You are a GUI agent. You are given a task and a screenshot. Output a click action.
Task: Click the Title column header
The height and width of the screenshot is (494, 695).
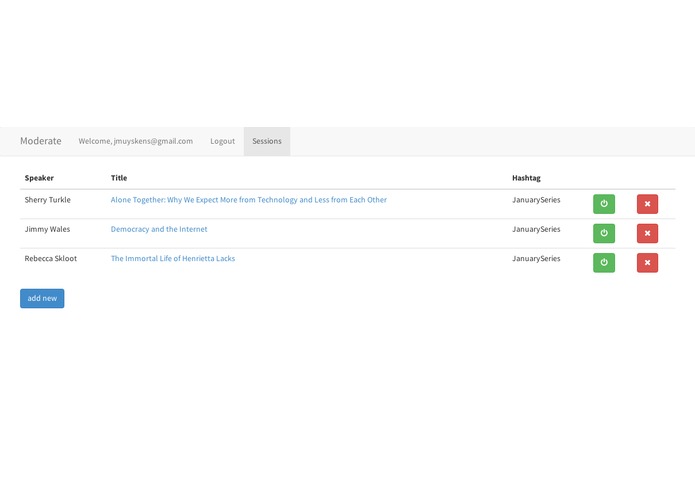[119, 178]
